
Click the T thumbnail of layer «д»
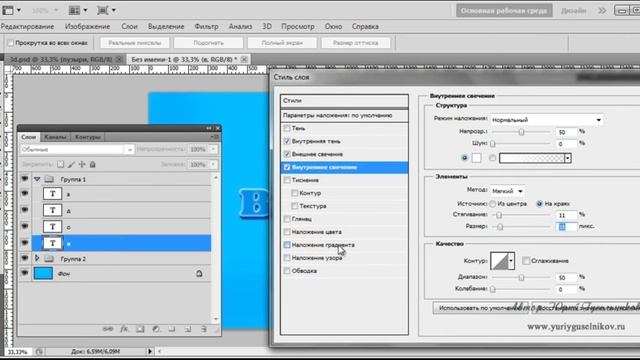point(53,210)
